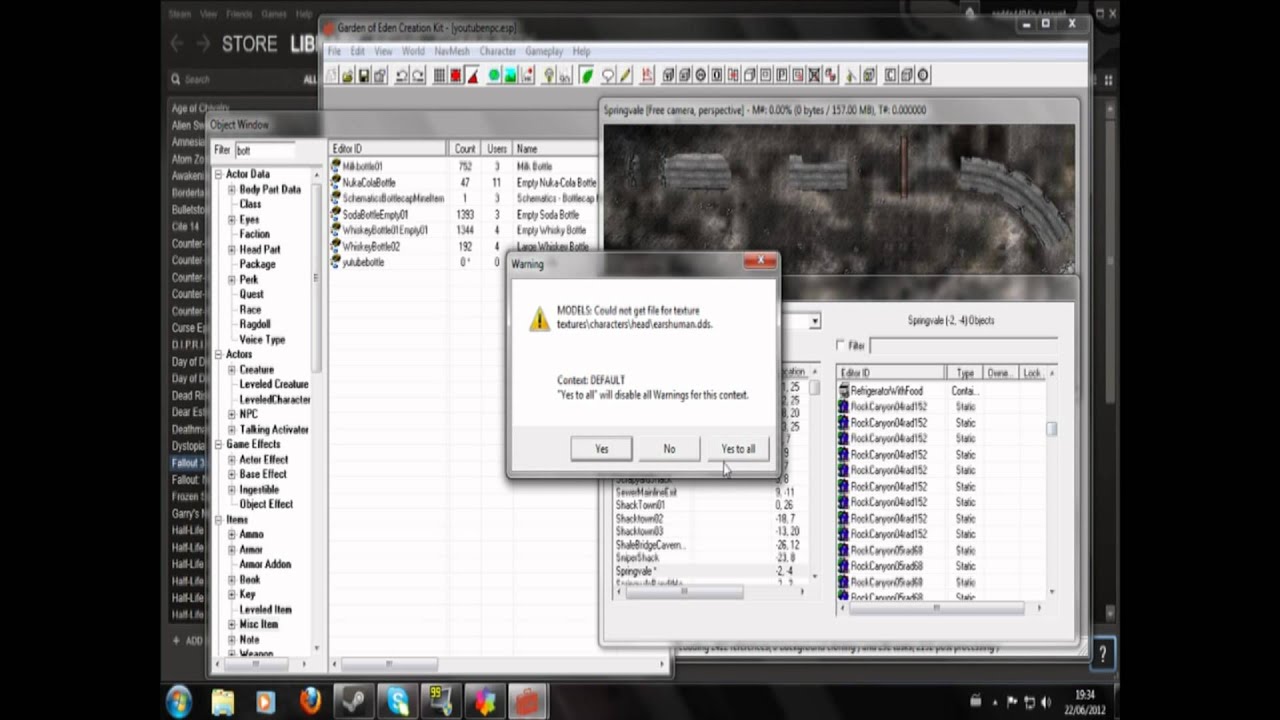Image resolution: width=1280 pixels, height=720 pixels.
Task: Switch to Steam from the taskbar
Action: tap(354, 701)
